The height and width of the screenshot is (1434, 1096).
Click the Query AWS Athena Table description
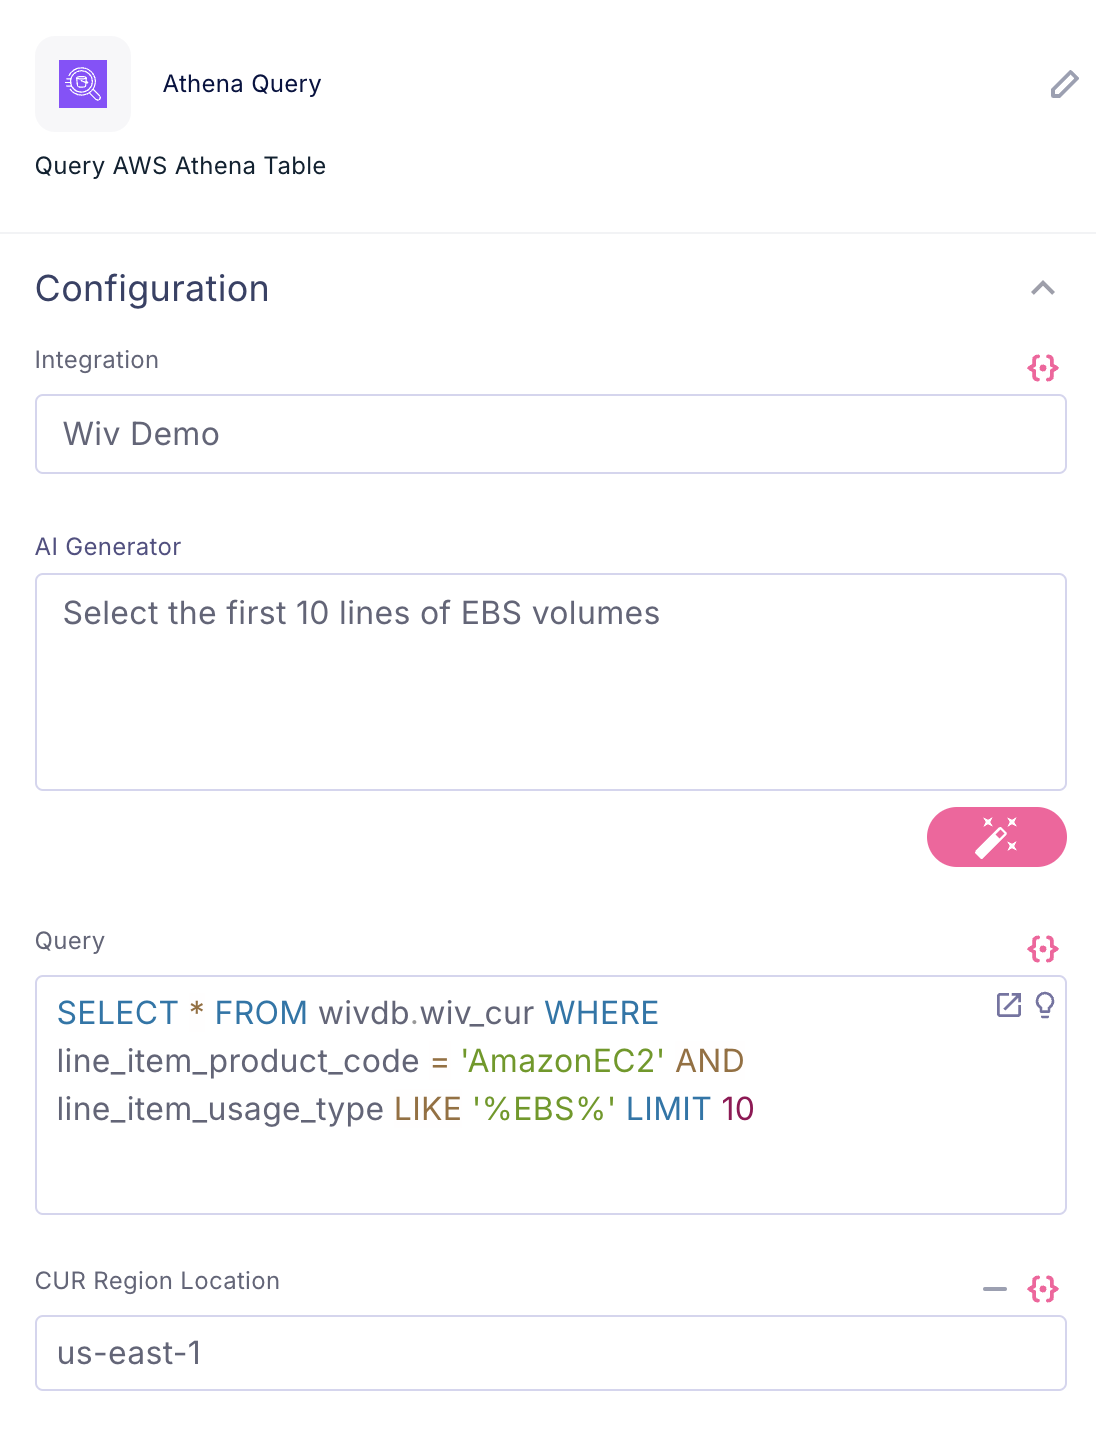click(x=180, y=166)
